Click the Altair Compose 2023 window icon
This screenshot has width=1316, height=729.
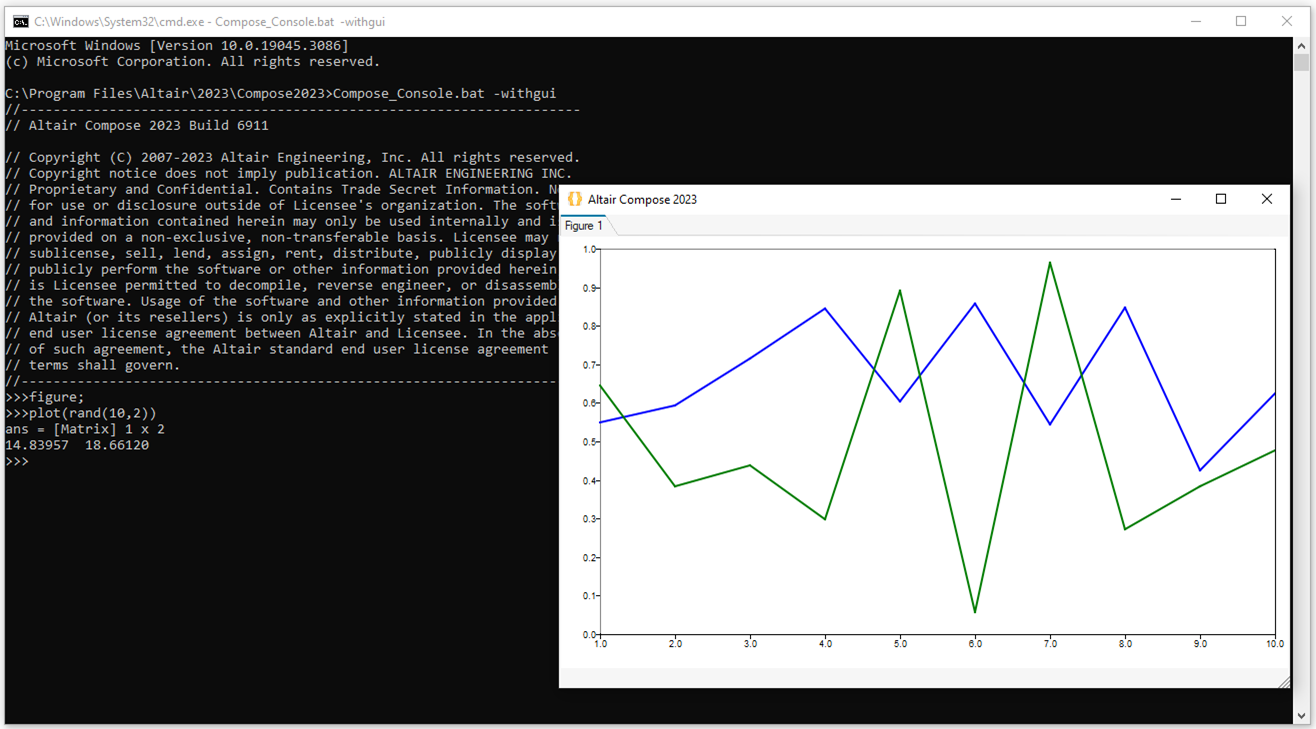pyautogui.click(x=574, y=199)
